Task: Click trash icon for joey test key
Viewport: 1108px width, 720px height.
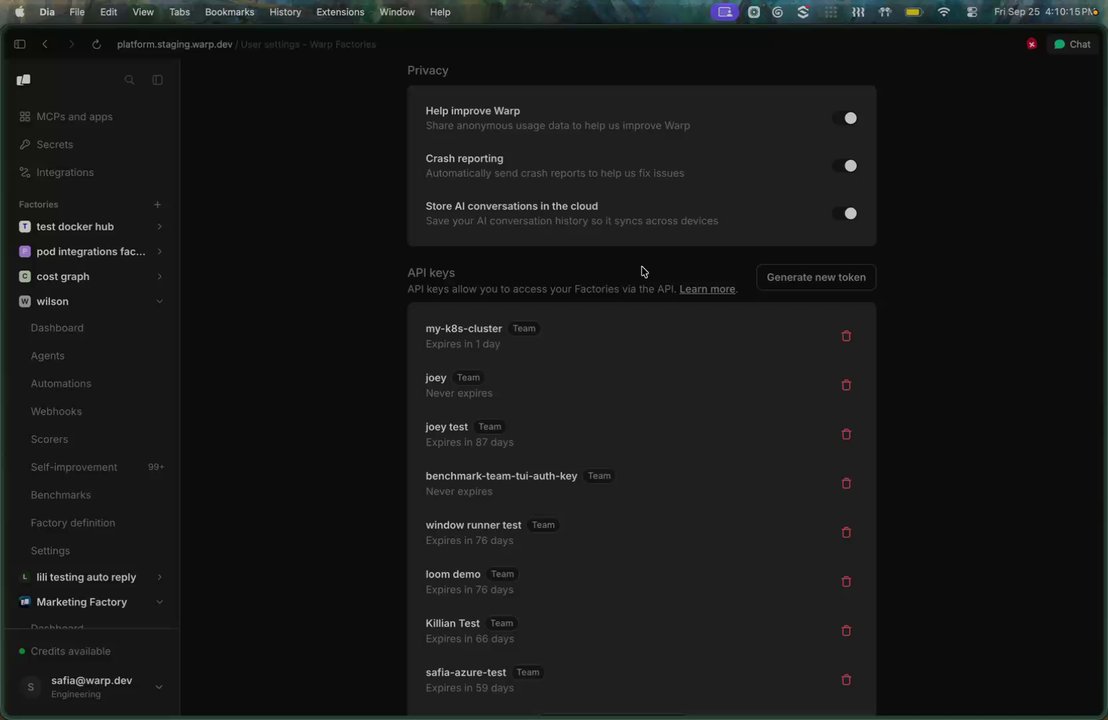Action: [846, 435]
